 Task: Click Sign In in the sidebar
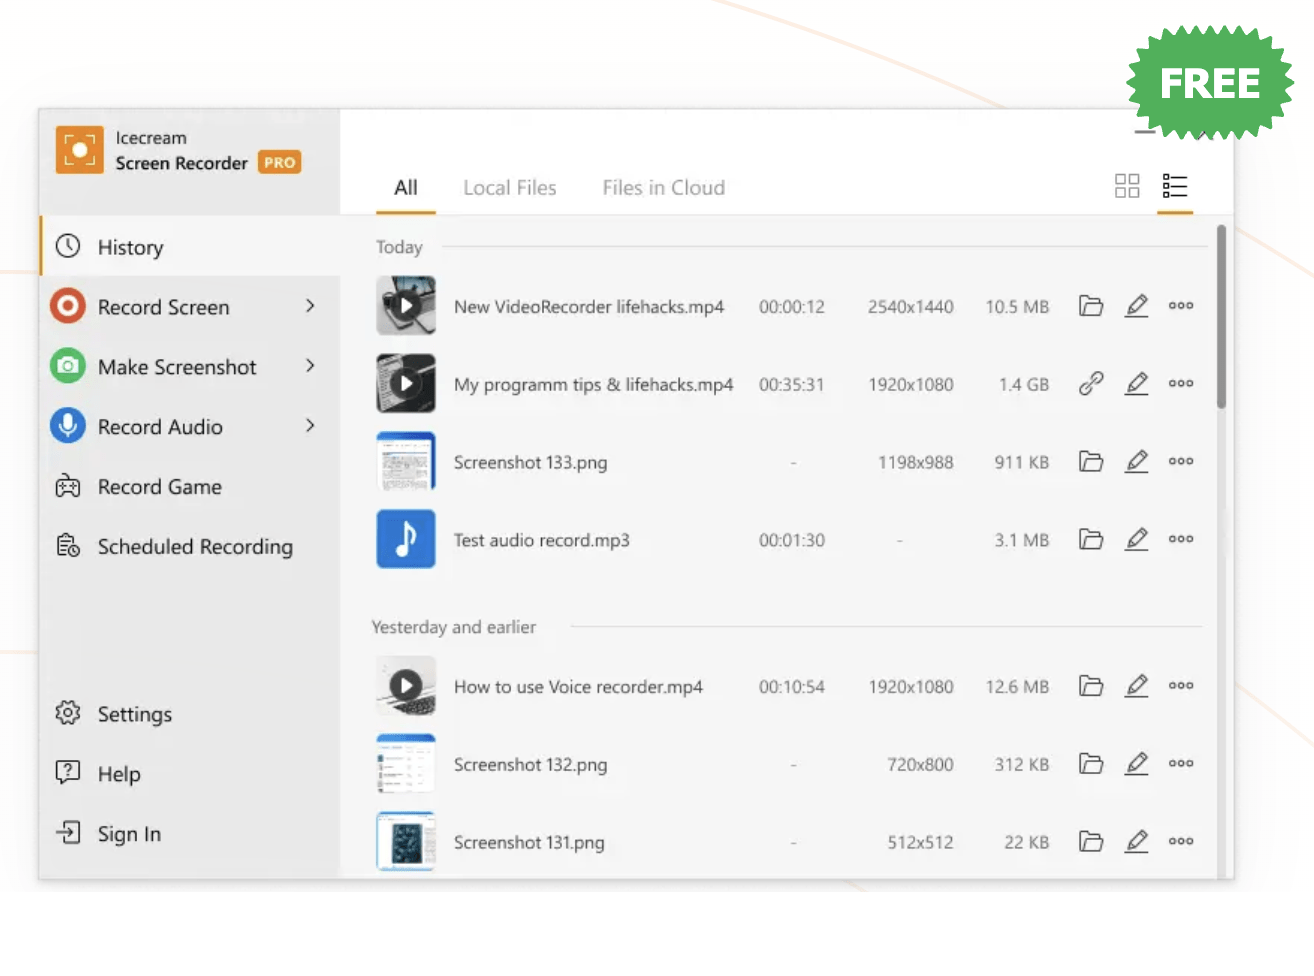128,834
